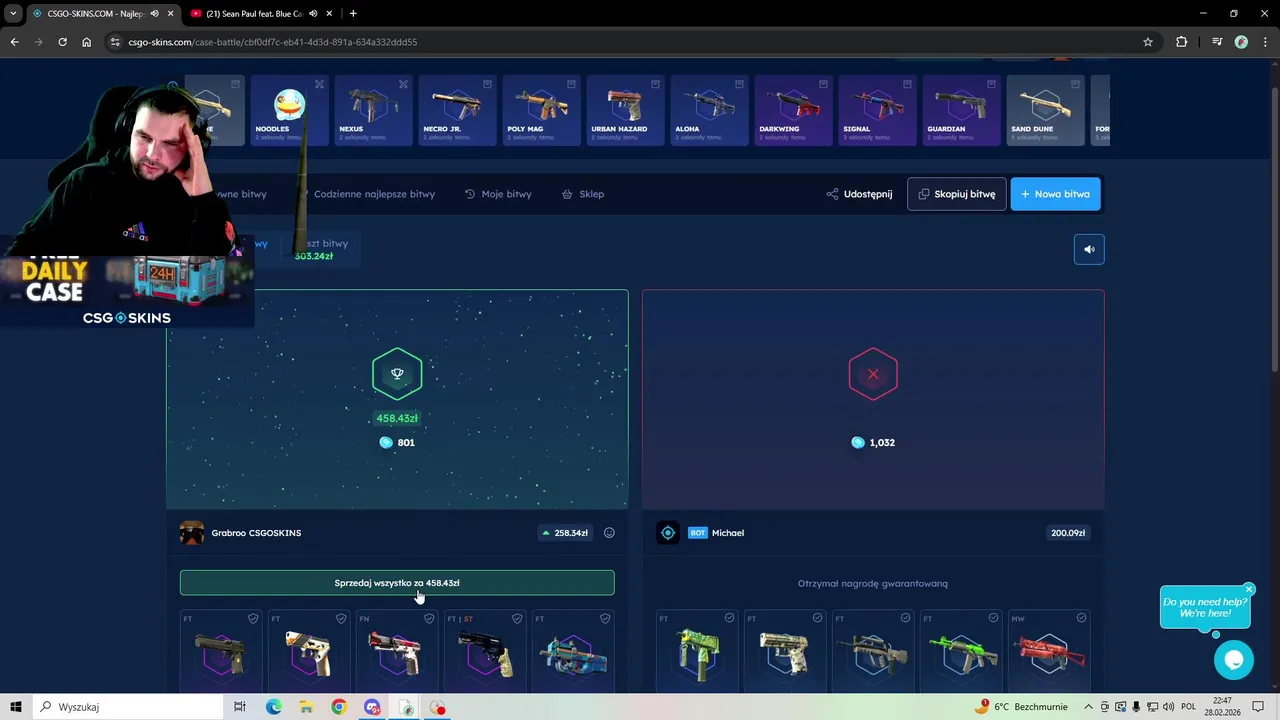
Task: Open the ALOHA case card
Action: pos(708,110)
